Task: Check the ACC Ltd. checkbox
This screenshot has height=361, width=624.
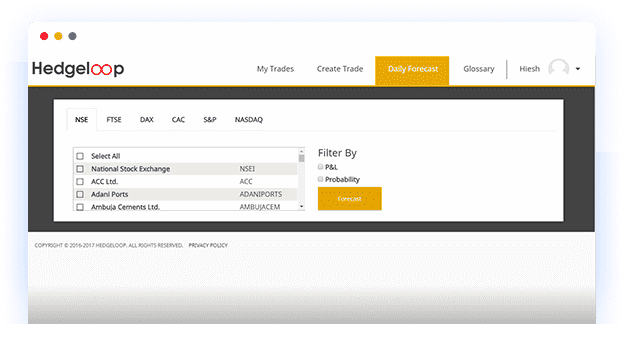Action: pyautogui.click(x=80, y=181)
